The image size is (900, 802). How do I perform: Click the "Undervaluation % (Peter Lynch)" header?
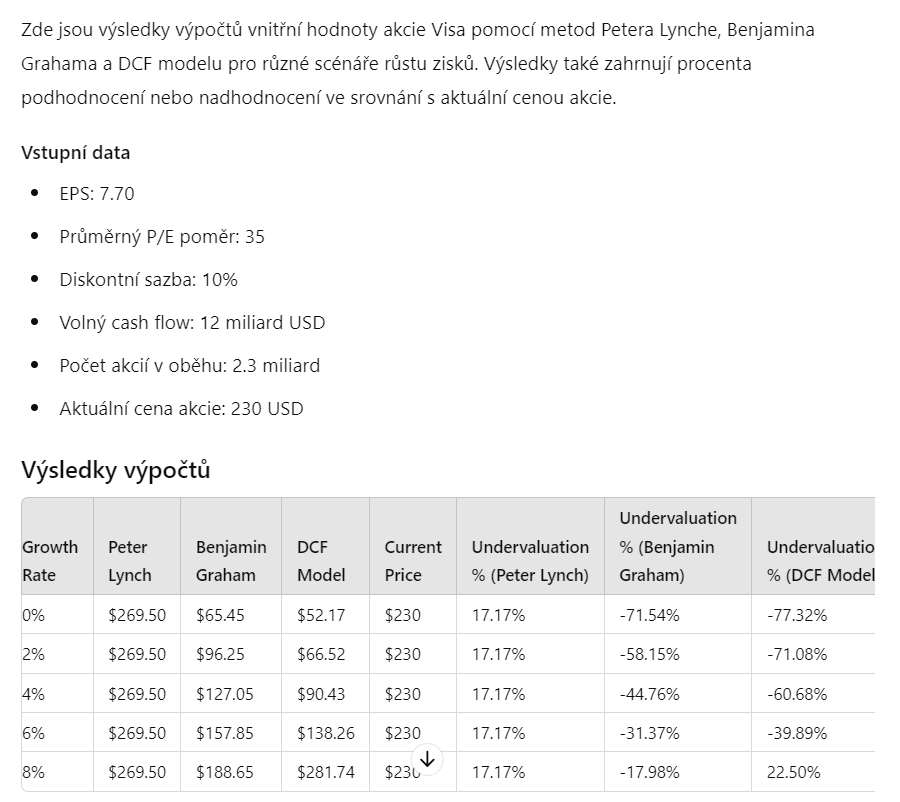click(x=530, y=561)
